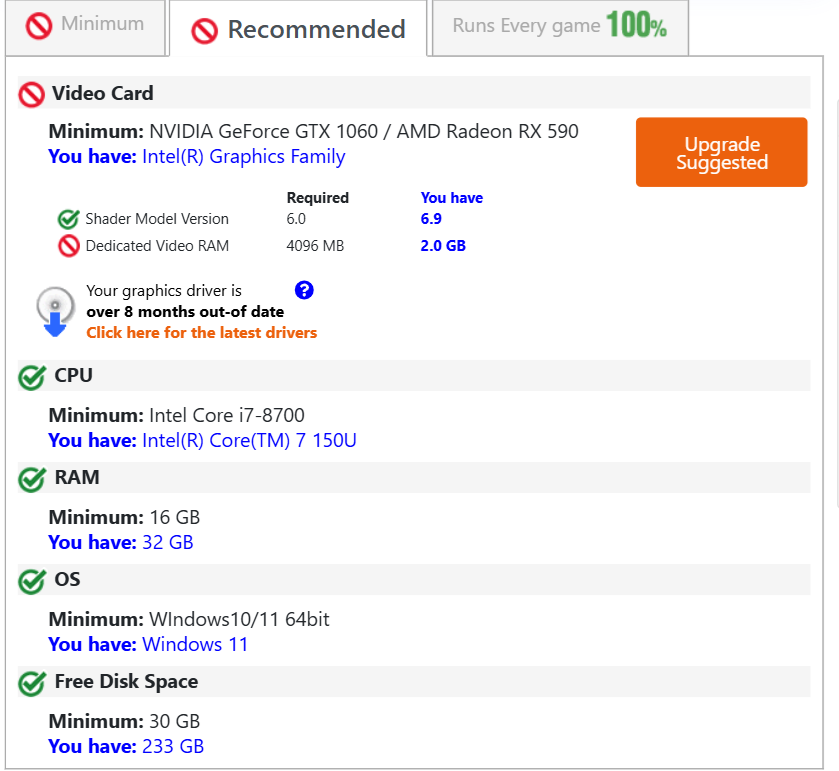Click the Windows 11 you-have text
The height and width of the screenshot is (771, 839).
coord(195,645)
